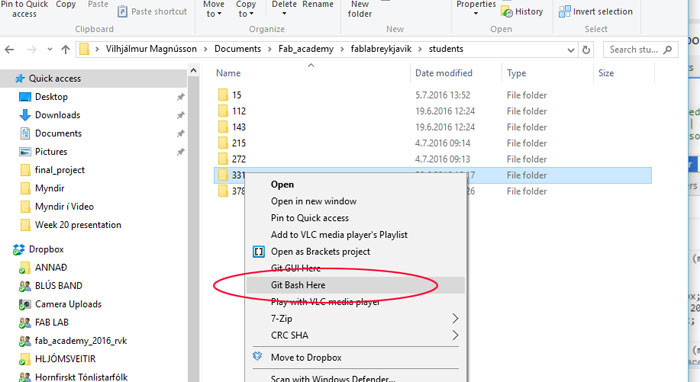The height and width of the screenshot is (382, 700).
Task: Click Invert selection icon
Action: coord(564,12)
